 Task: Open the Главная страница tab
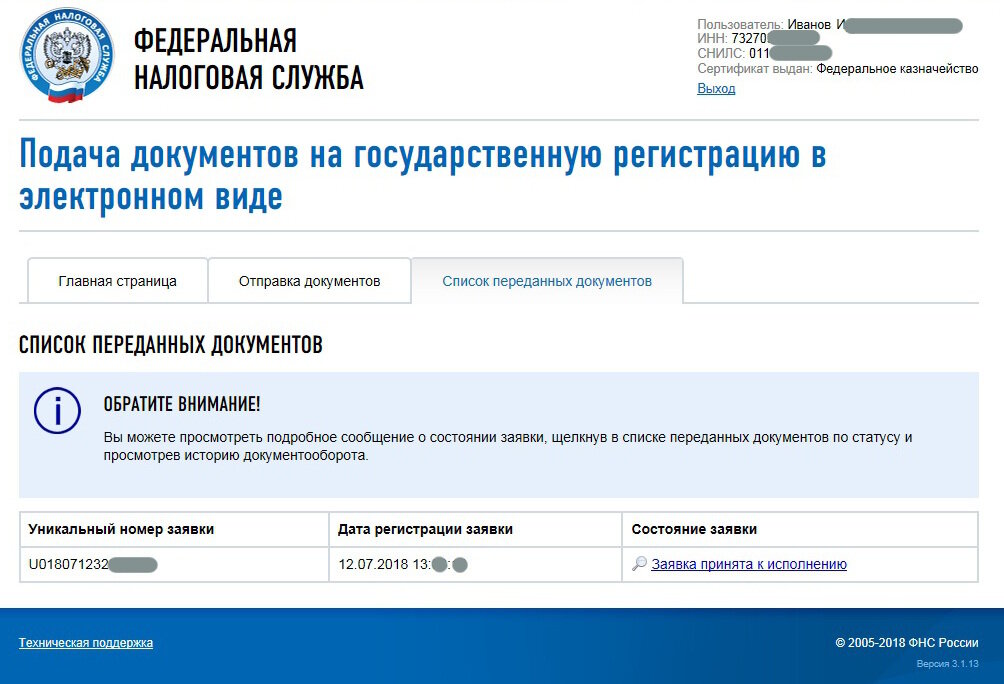tap(117, 281)
